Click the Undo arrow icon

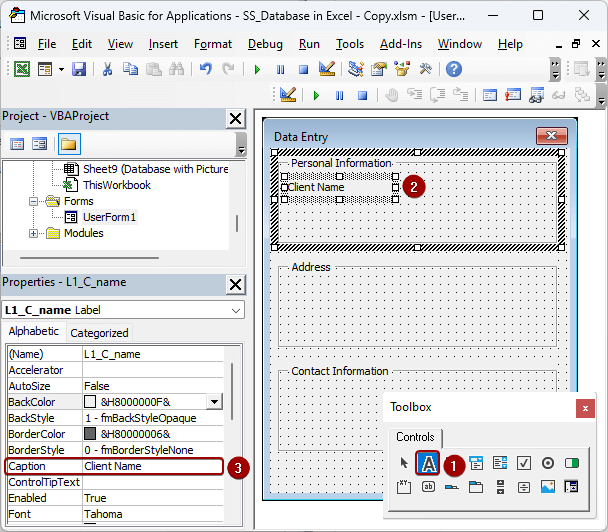click(206, 69)
